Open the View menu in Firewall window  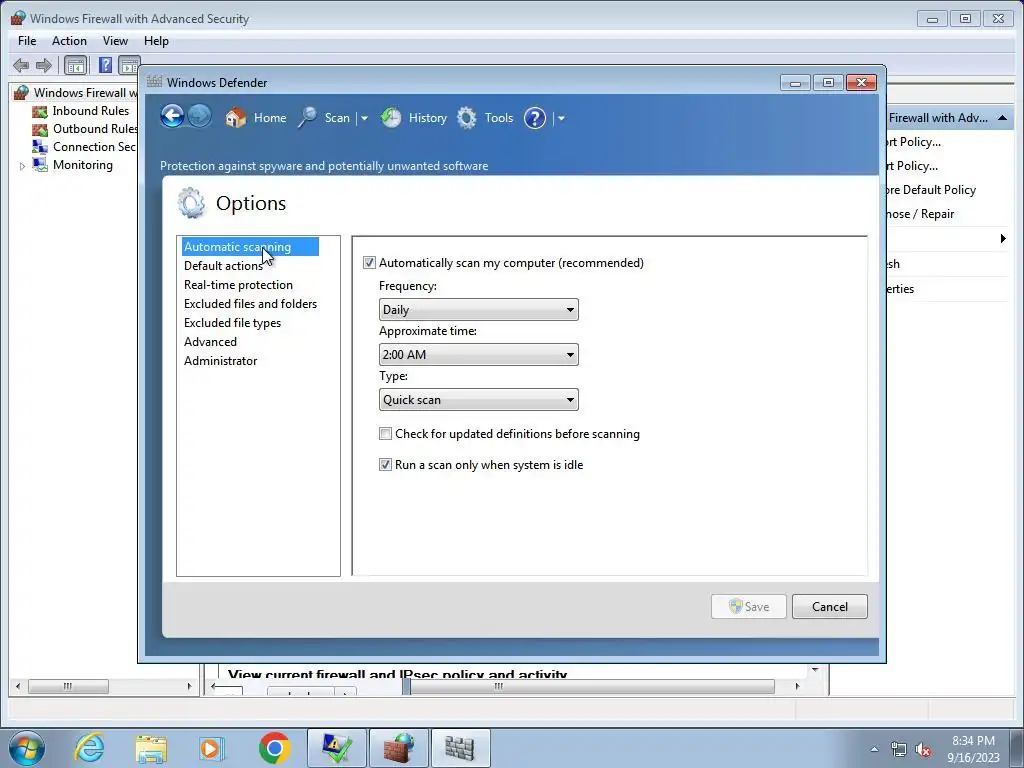[x=115, y=40]
